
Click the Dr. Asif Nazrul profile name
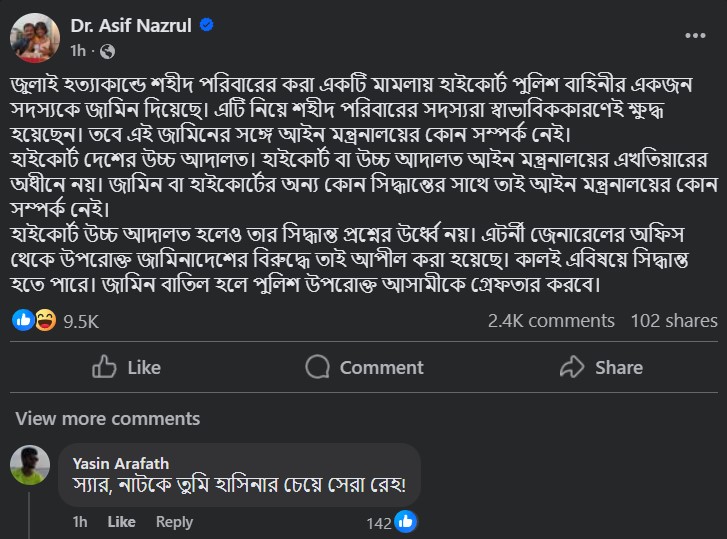coord(131,24)
